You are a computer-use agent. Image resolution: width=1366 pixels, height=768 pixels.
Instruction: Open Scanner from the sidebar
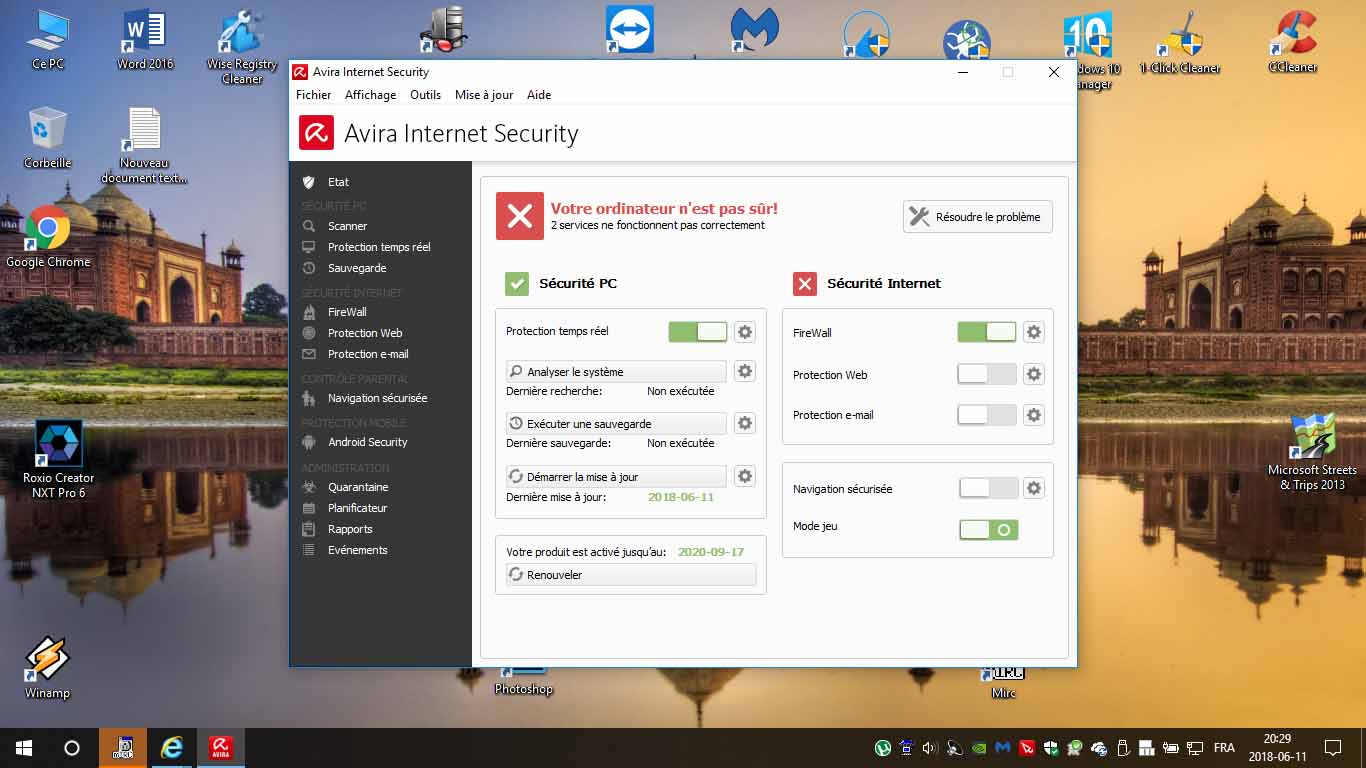(x=347, y=226)
